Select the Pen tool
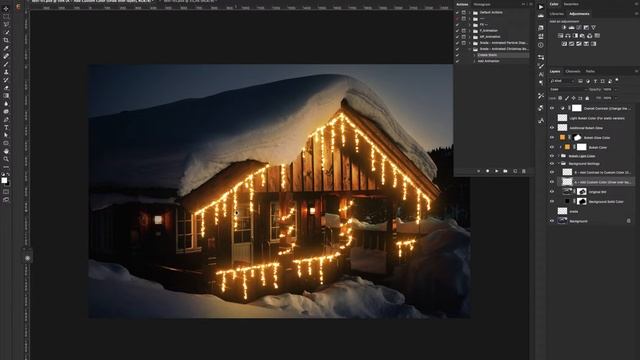640x360 pixels. pyautogui.click(x=6, y=120)
